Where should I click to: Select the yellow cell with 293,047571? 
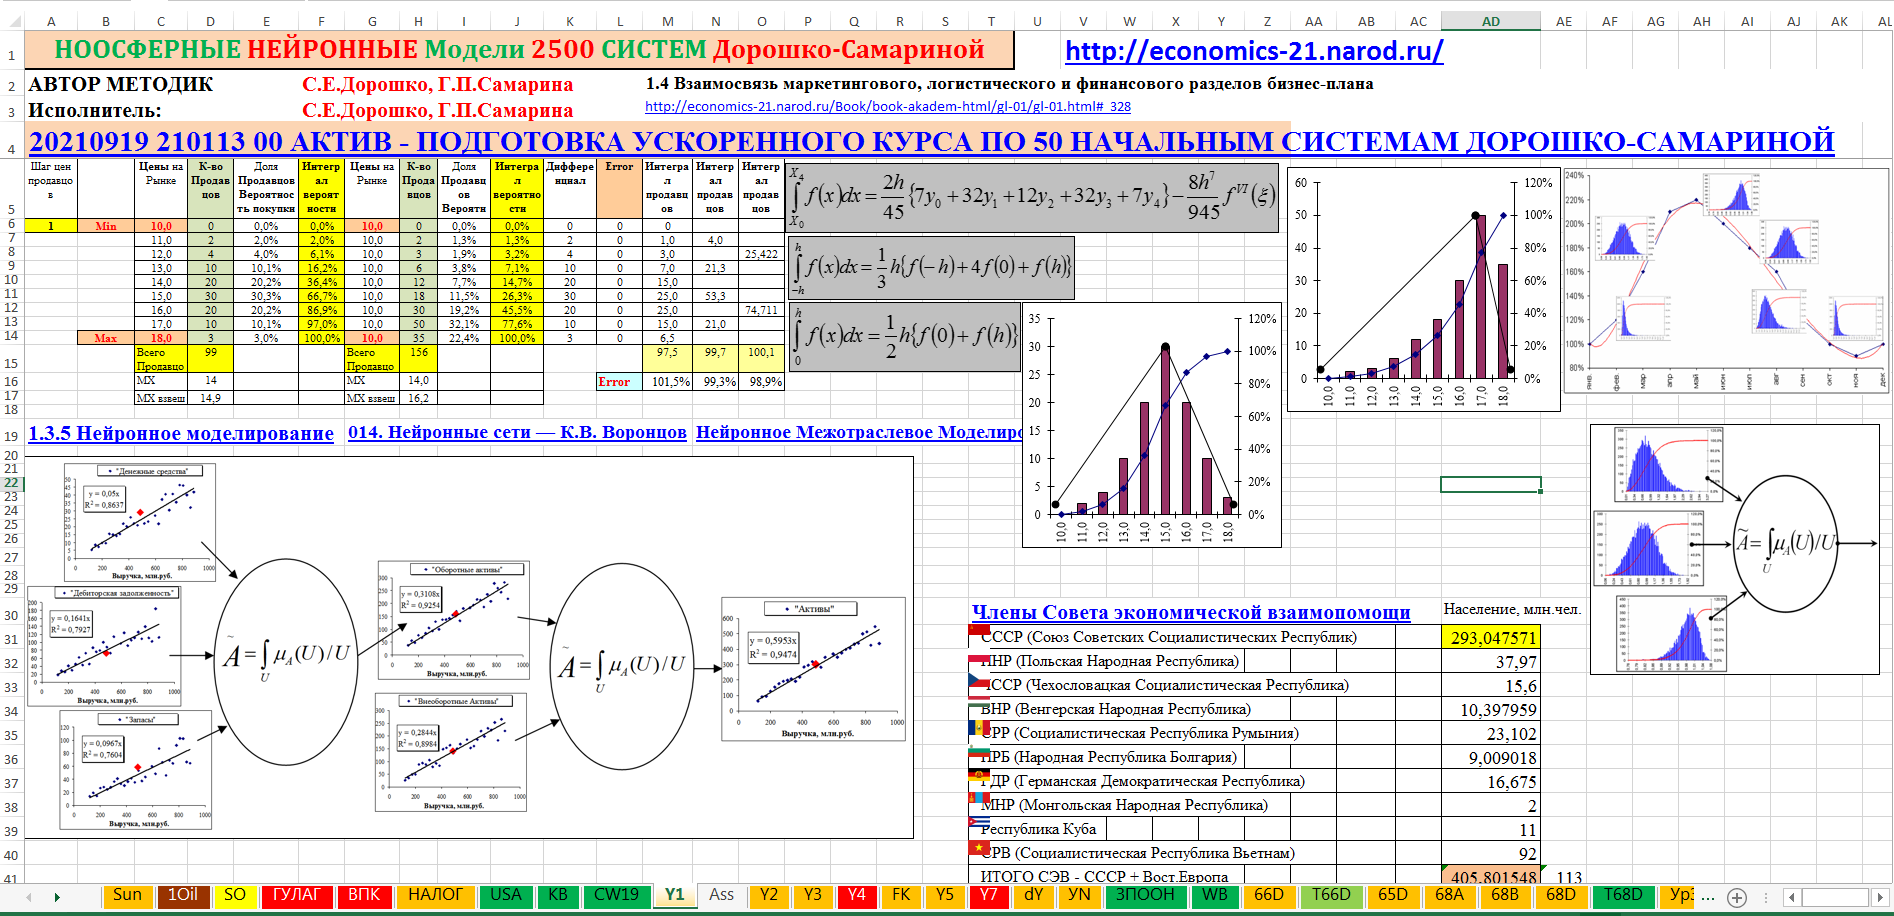pyautogui.click(x=1491, y=637)
